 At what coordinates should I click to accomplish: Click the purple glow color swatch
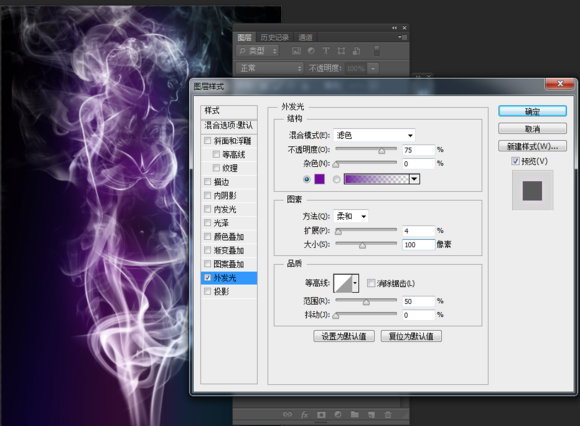pyautogui.click(x=320, y=179)
